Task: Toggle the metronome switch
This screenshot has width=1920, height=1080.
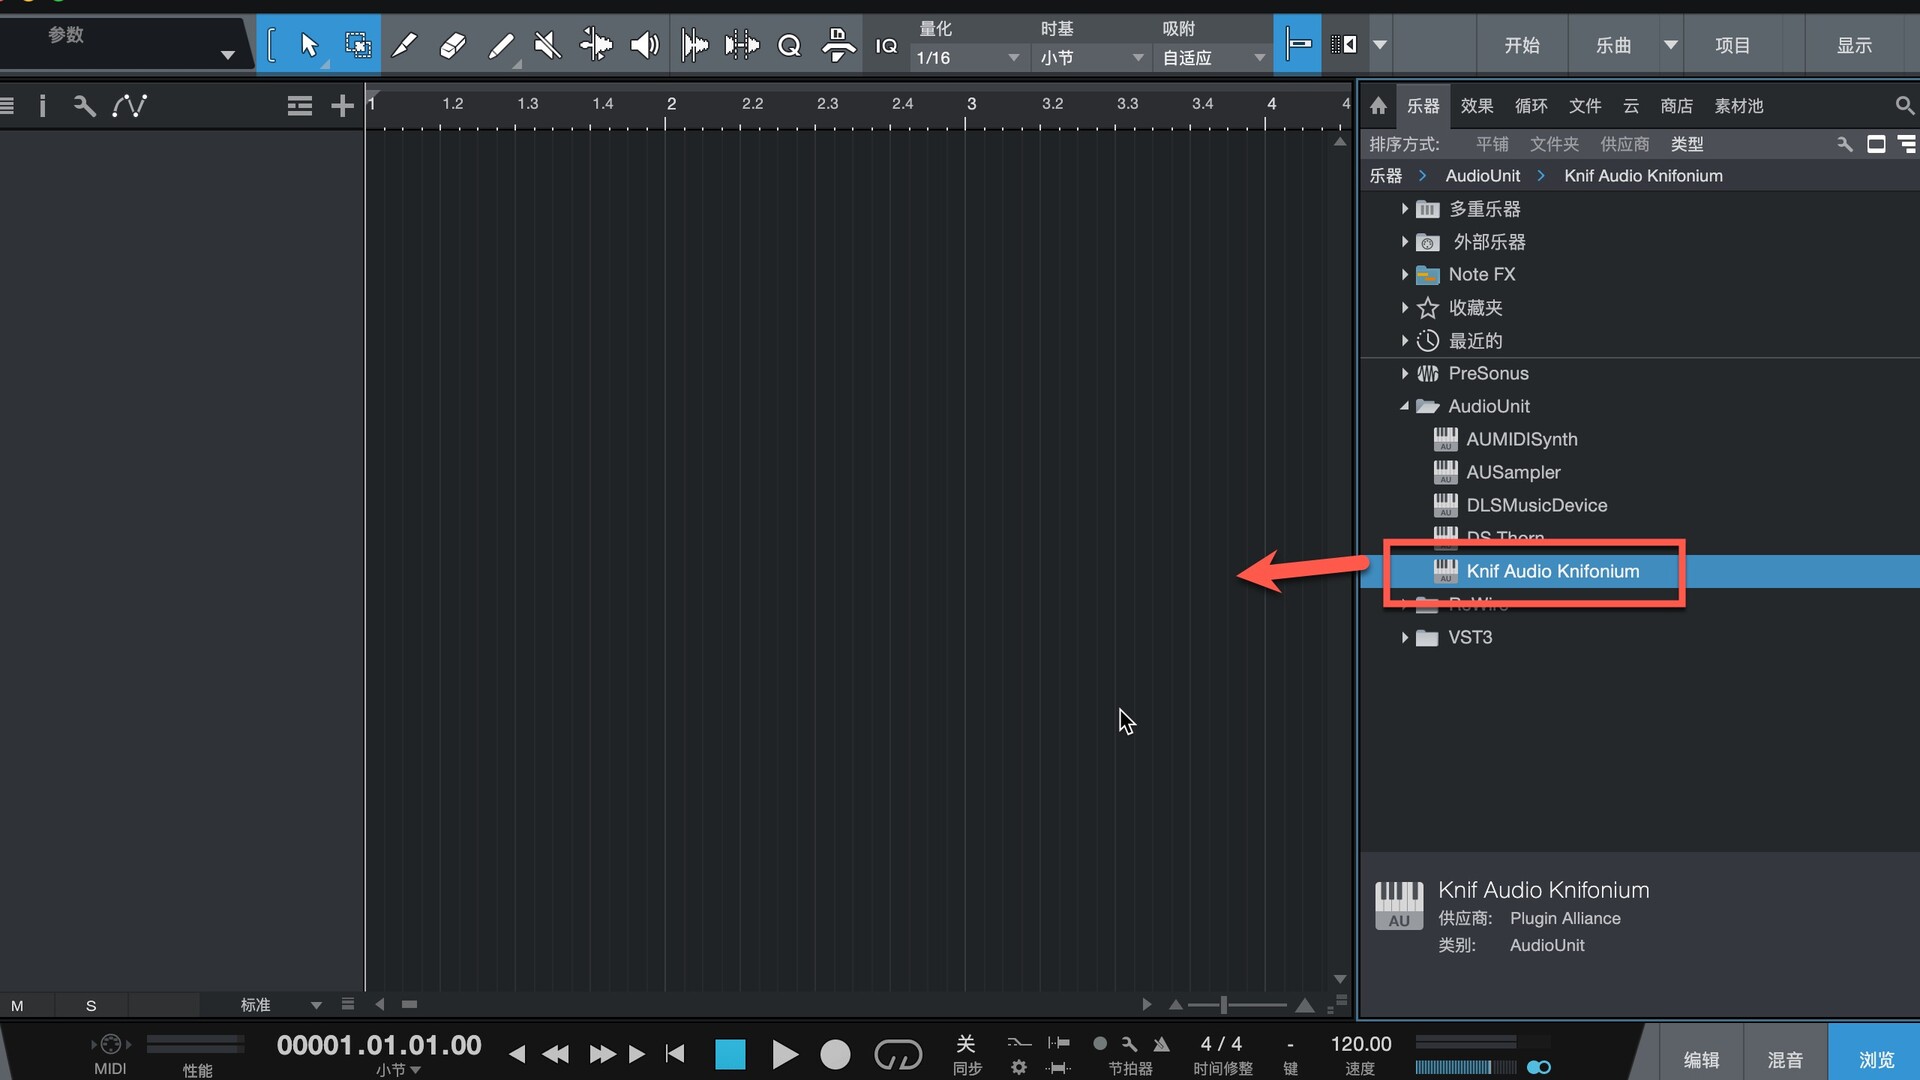Action: click(1161, 1044)
